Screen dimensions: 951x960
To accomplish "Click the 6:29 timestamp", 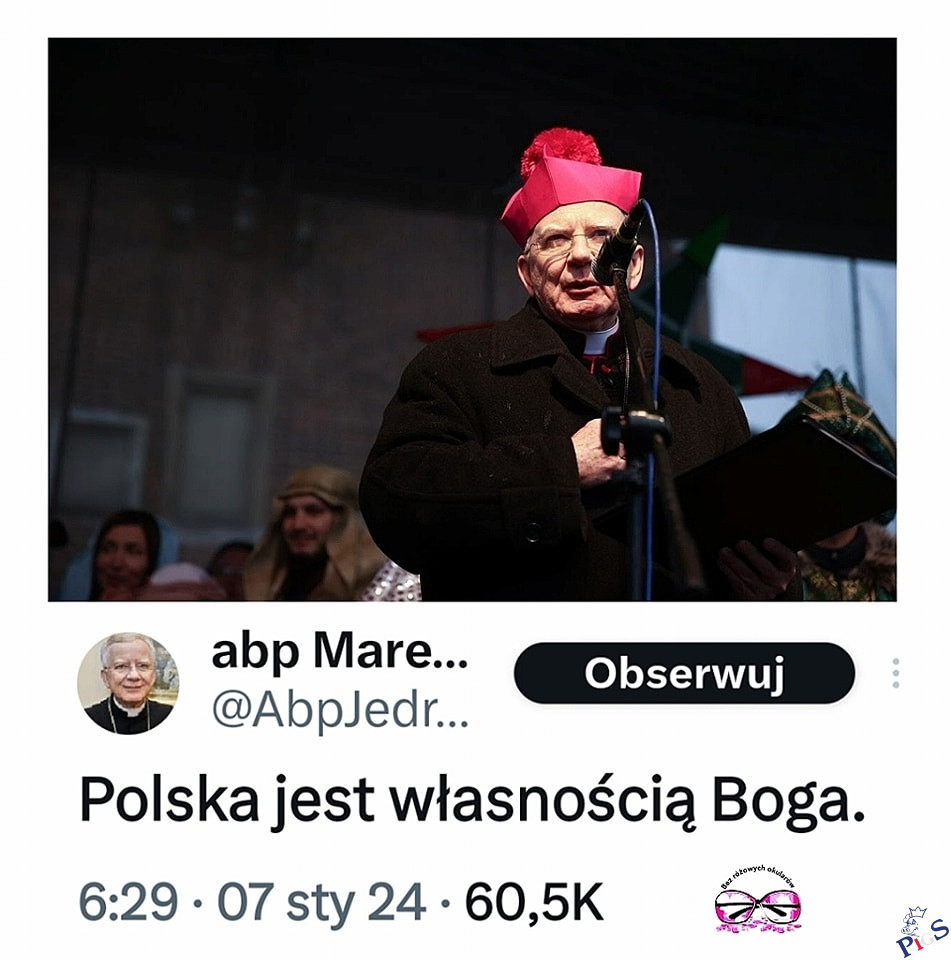I will pos(128,902).
